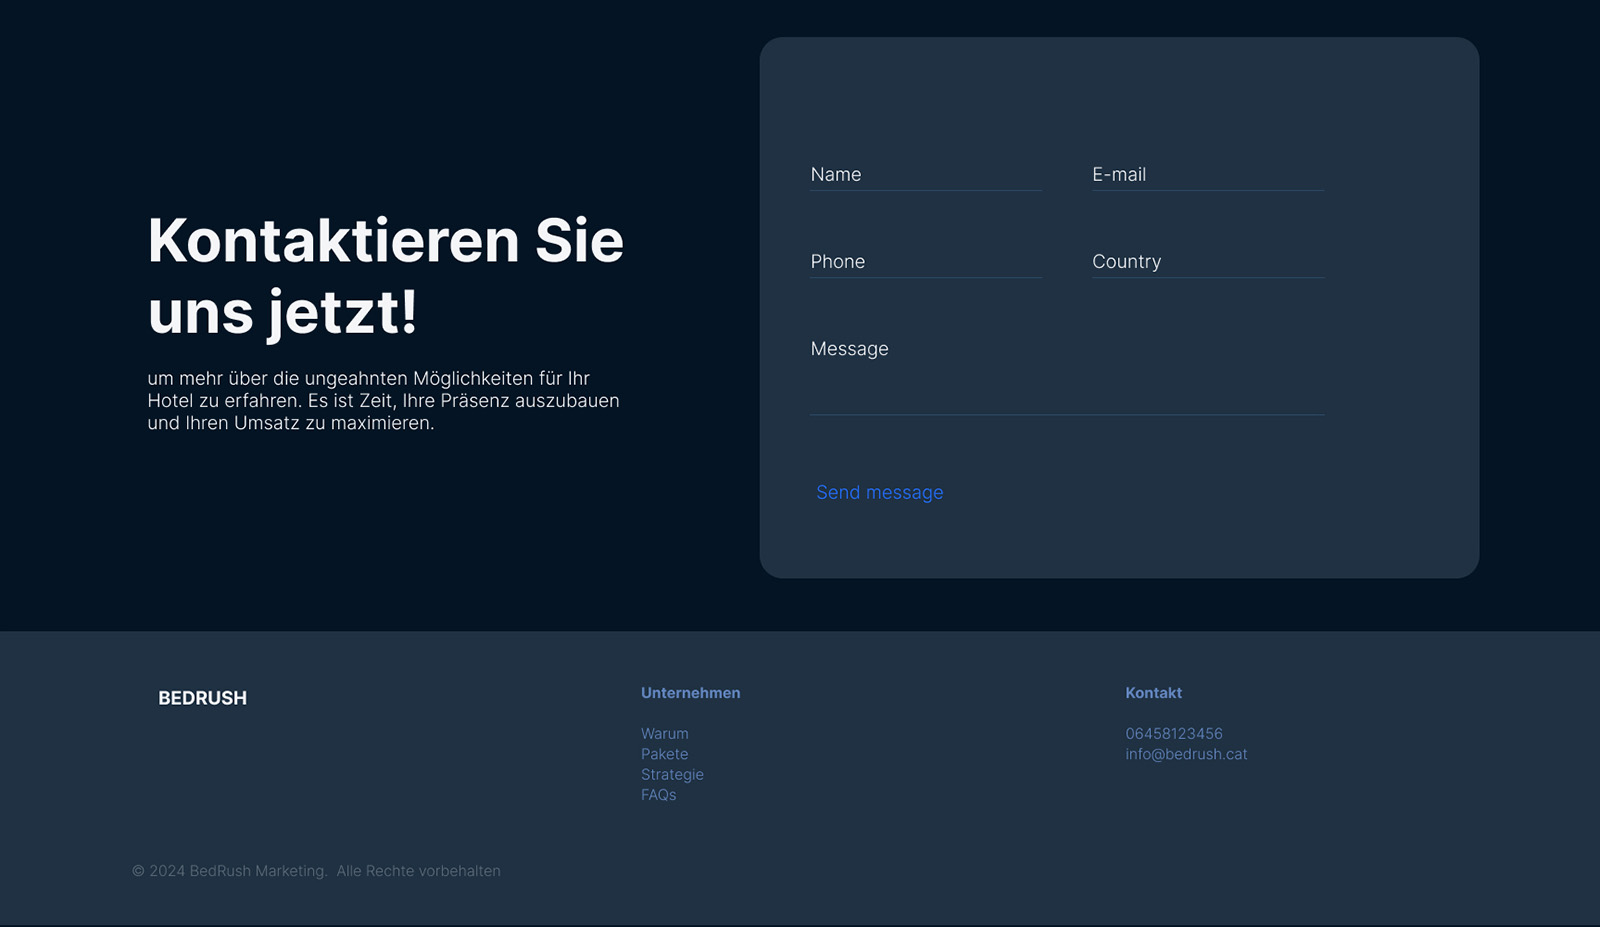Go to the Pakete footer link

664,754
